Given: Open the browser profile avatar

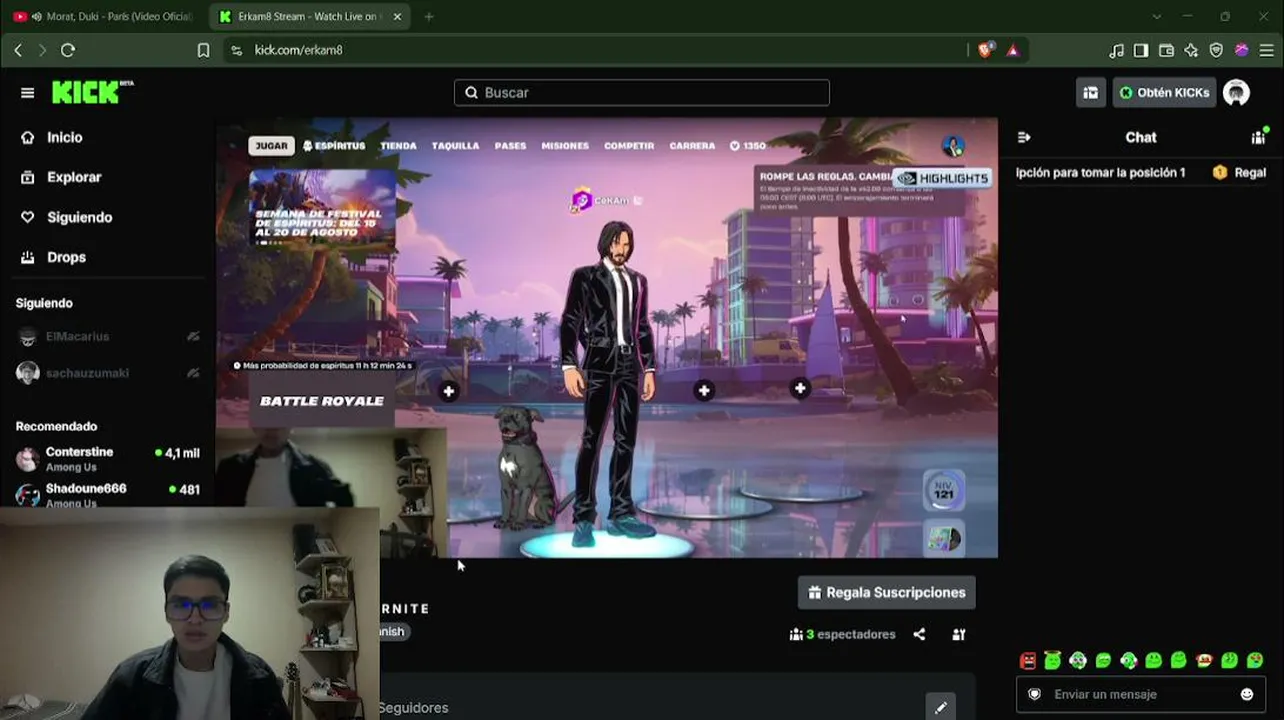Looking at the screenshot, I should point(1241,50).
